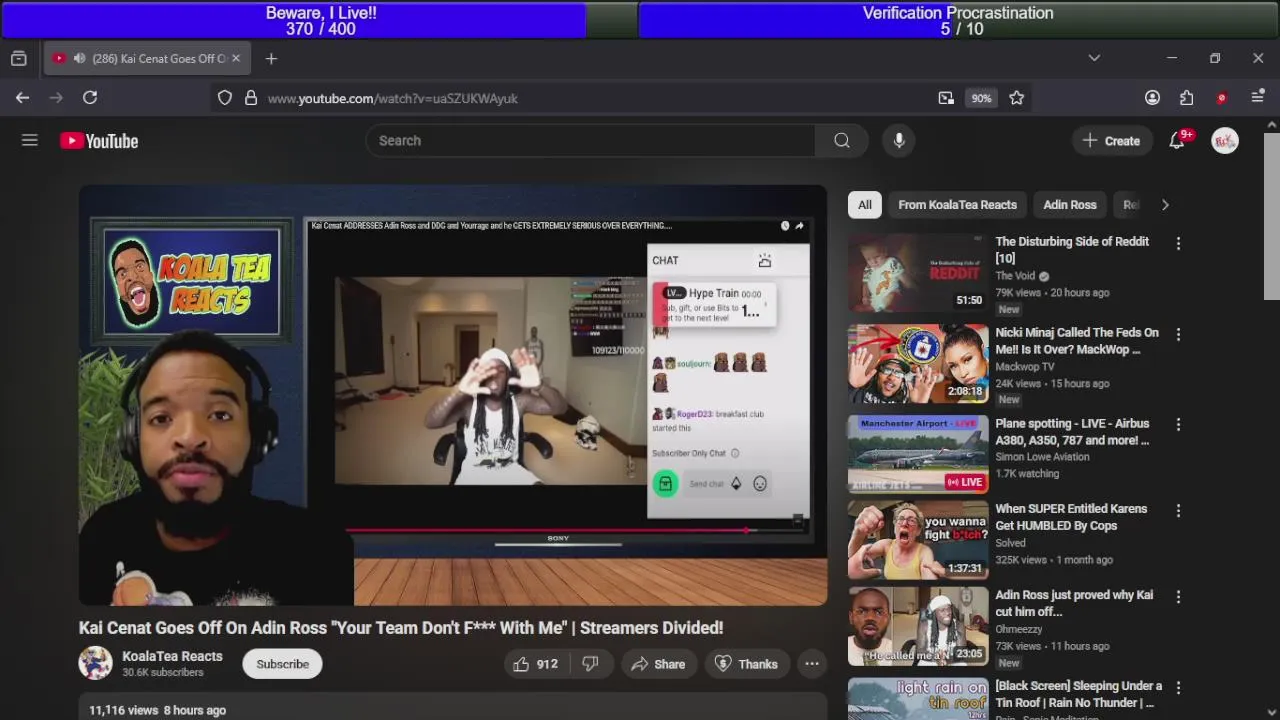
Task: Click '11,116 views 8 hours ago' description
Action: [157, 710]
